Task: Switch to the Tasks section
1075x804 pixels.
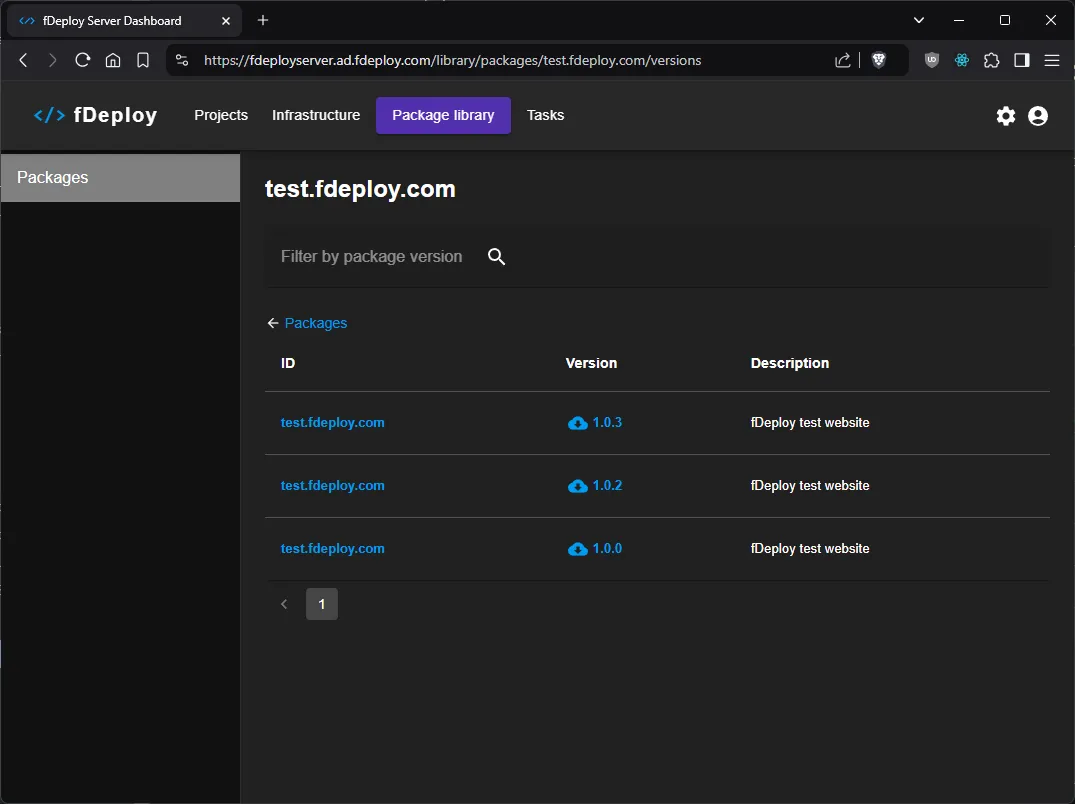Action: coord(545,114)
